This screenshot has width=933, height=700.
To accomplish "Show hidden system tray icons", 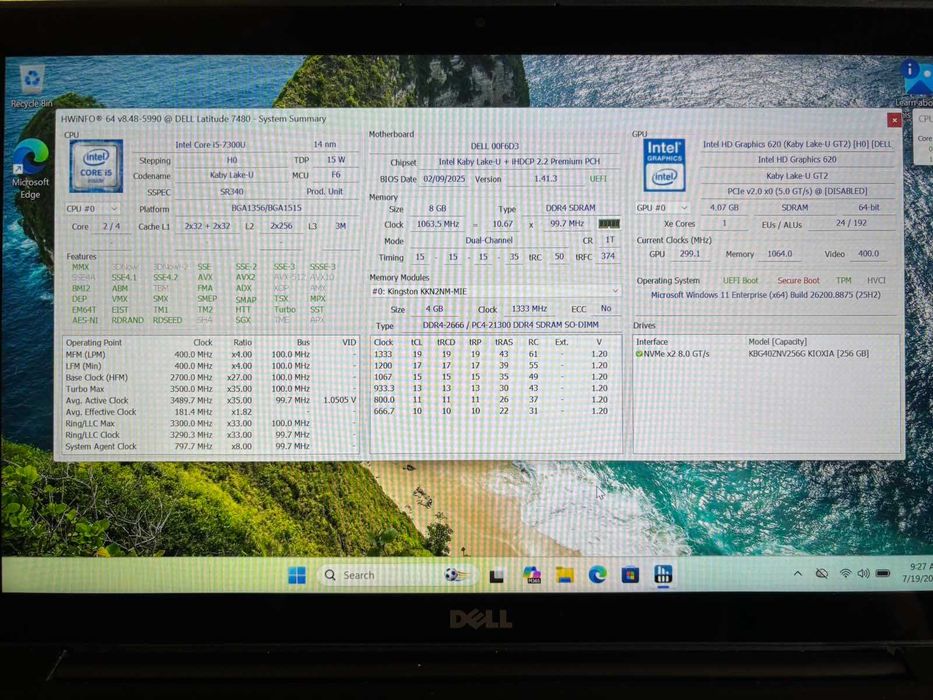I will [797, 574].
